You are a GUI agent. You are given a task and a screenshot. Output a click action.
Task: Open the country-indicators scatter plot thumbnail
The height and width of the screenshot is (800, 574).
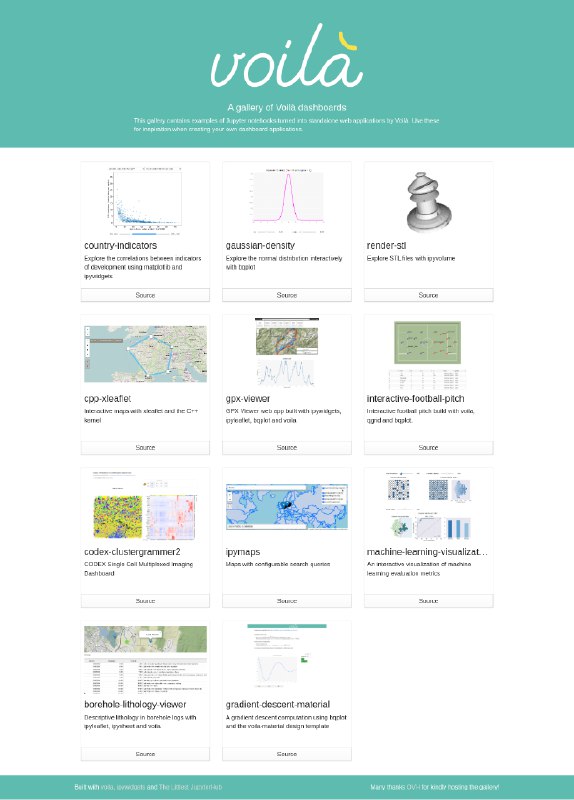[x=145, y=201]
